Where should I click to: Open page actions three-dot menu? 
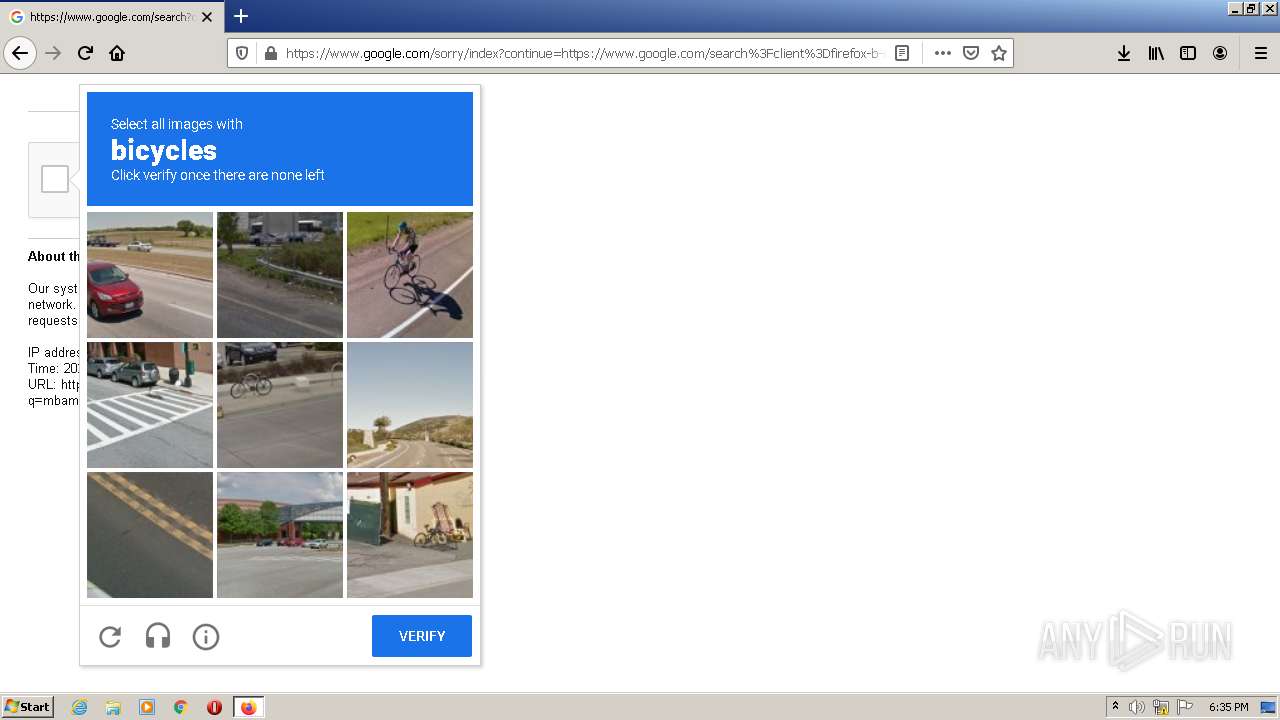click(942, 53)
